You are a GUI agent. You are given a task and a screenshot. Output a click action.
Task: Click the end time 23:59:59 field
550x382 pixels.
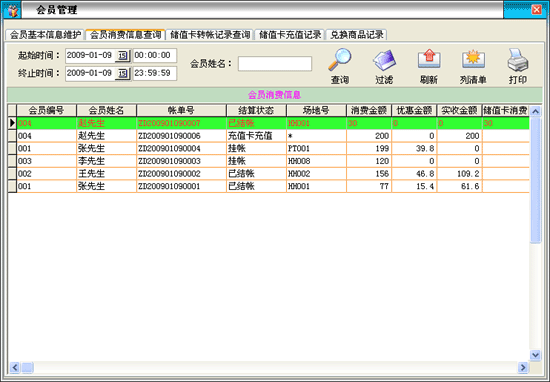point(155,73)
